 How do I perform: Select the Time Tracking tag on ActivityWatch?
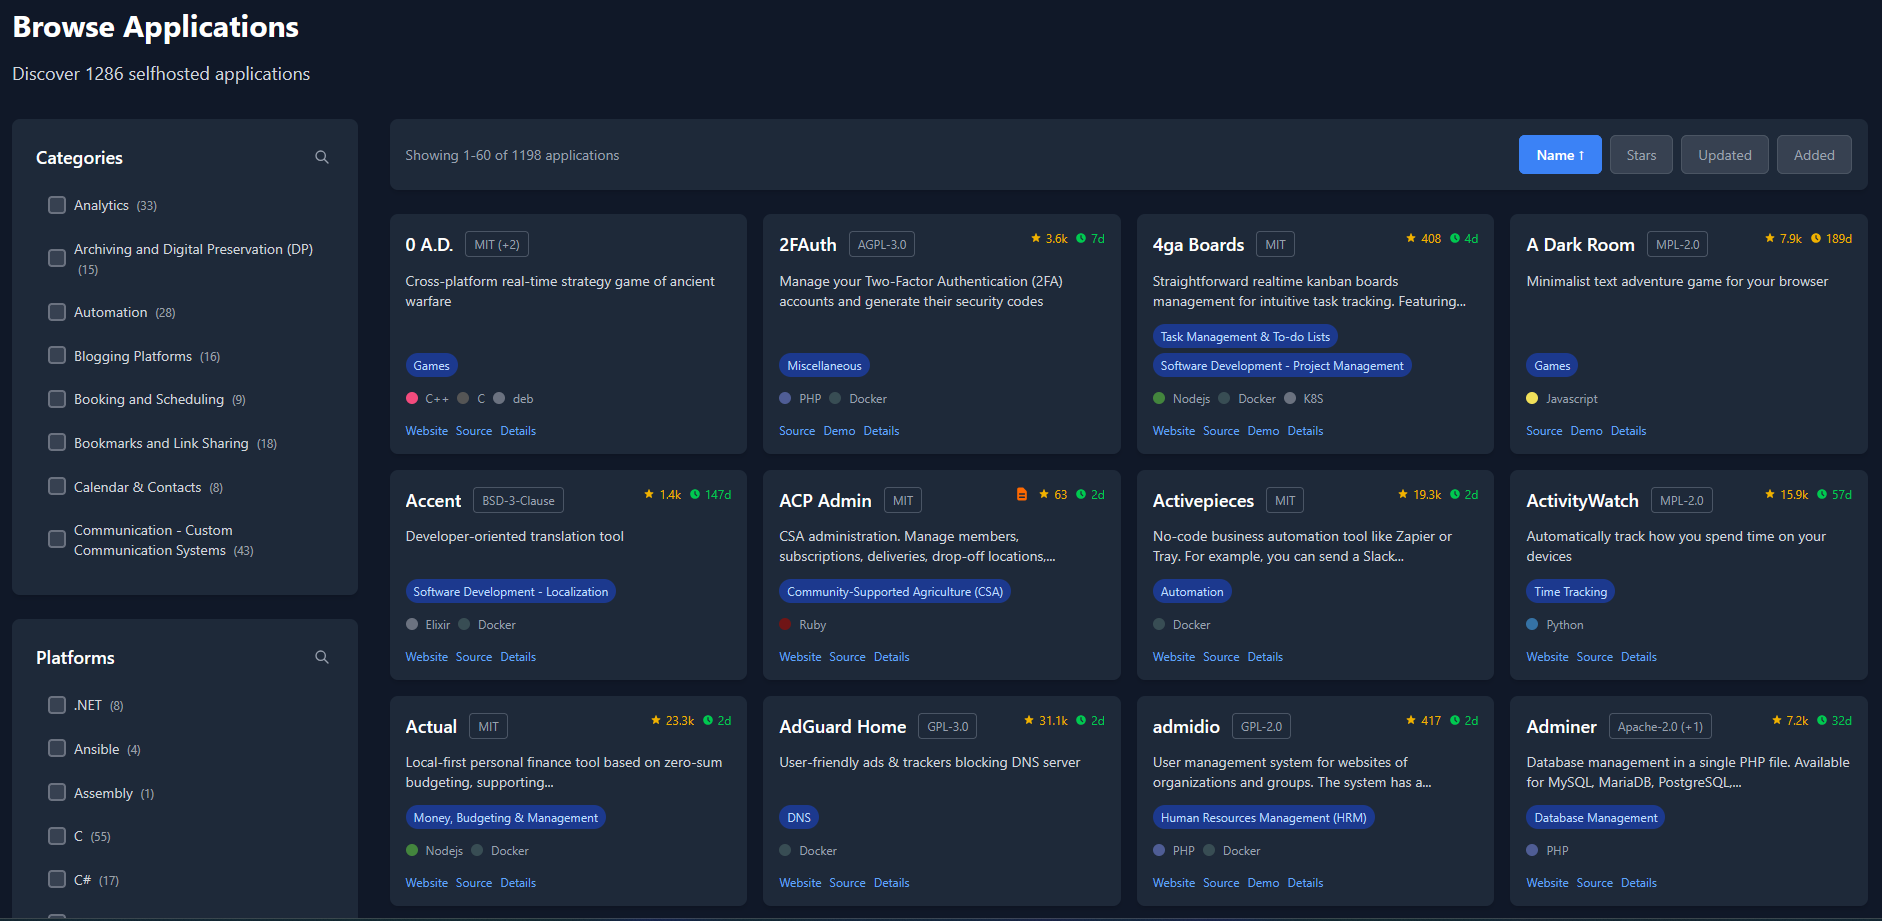(x=1570, y=591)
